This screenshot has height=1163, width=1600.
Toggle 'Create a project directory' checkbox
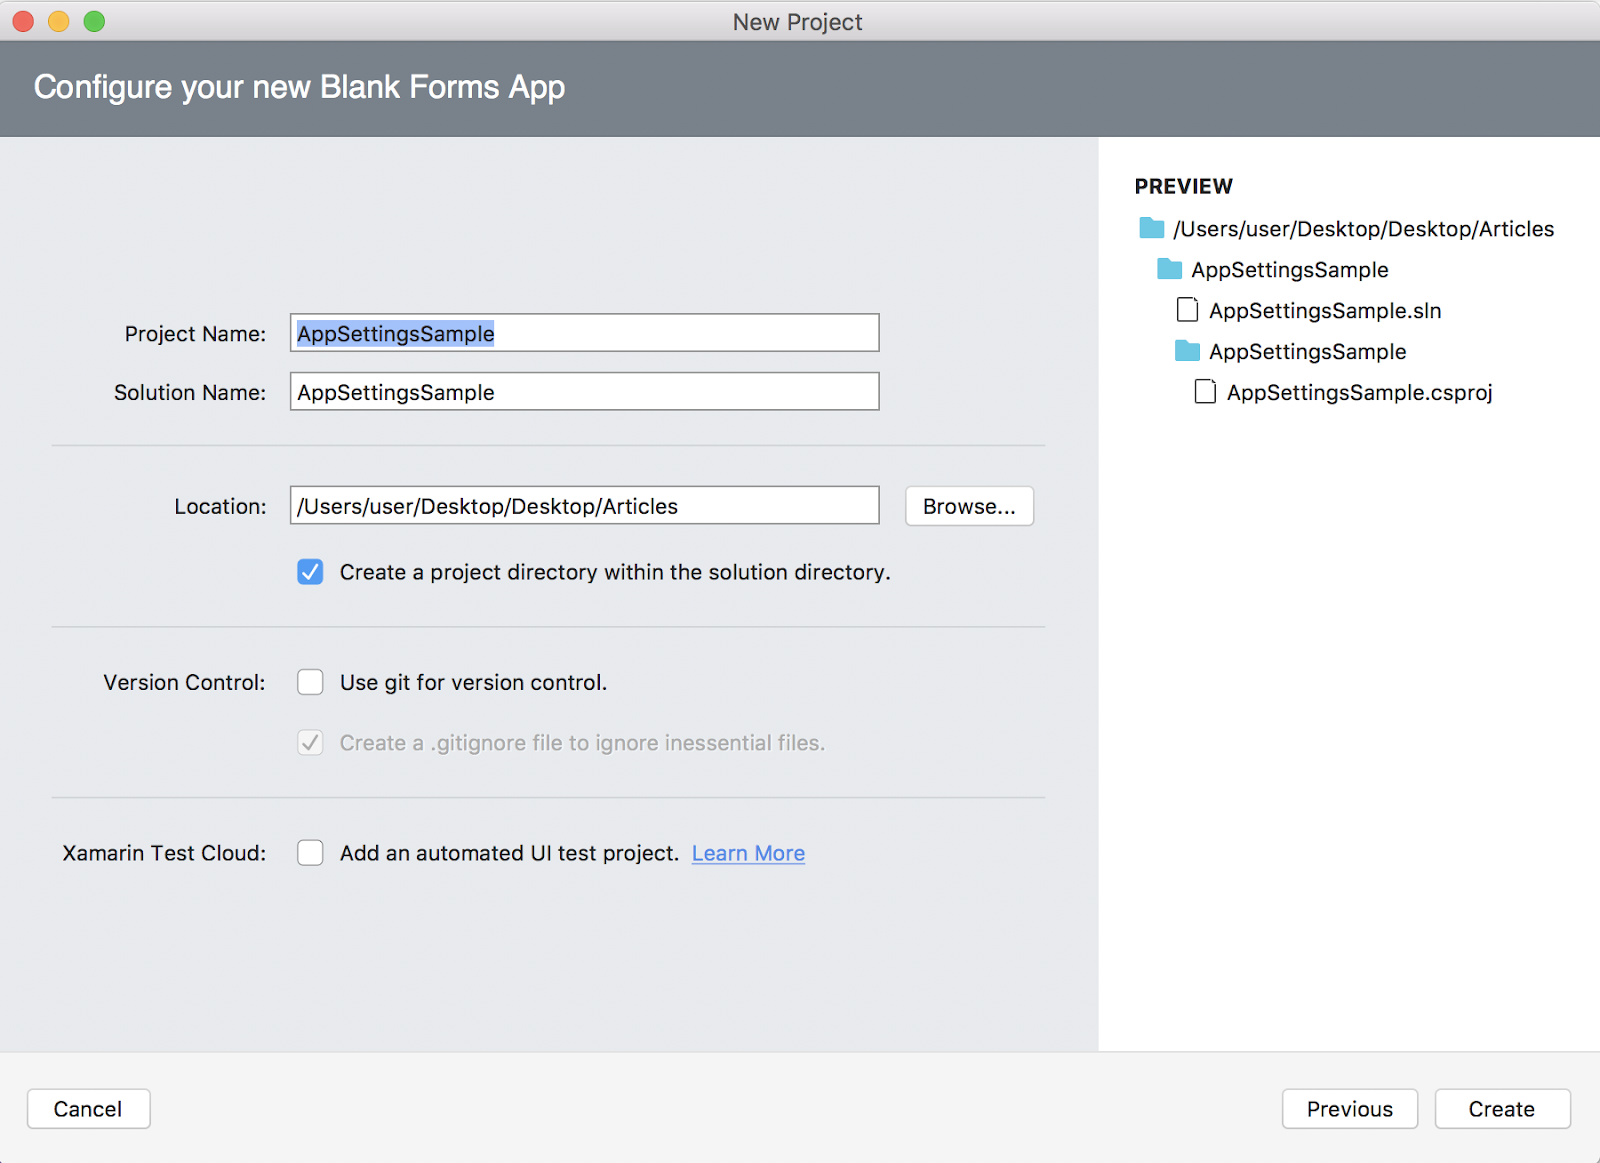tap(310, 572)
